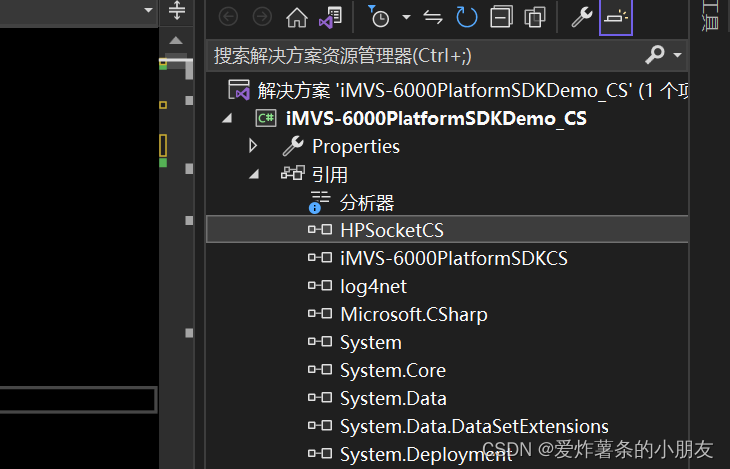Viewport: 730px width, 469px height.
Task: Click the System reference icon
Action: (320, 341)
